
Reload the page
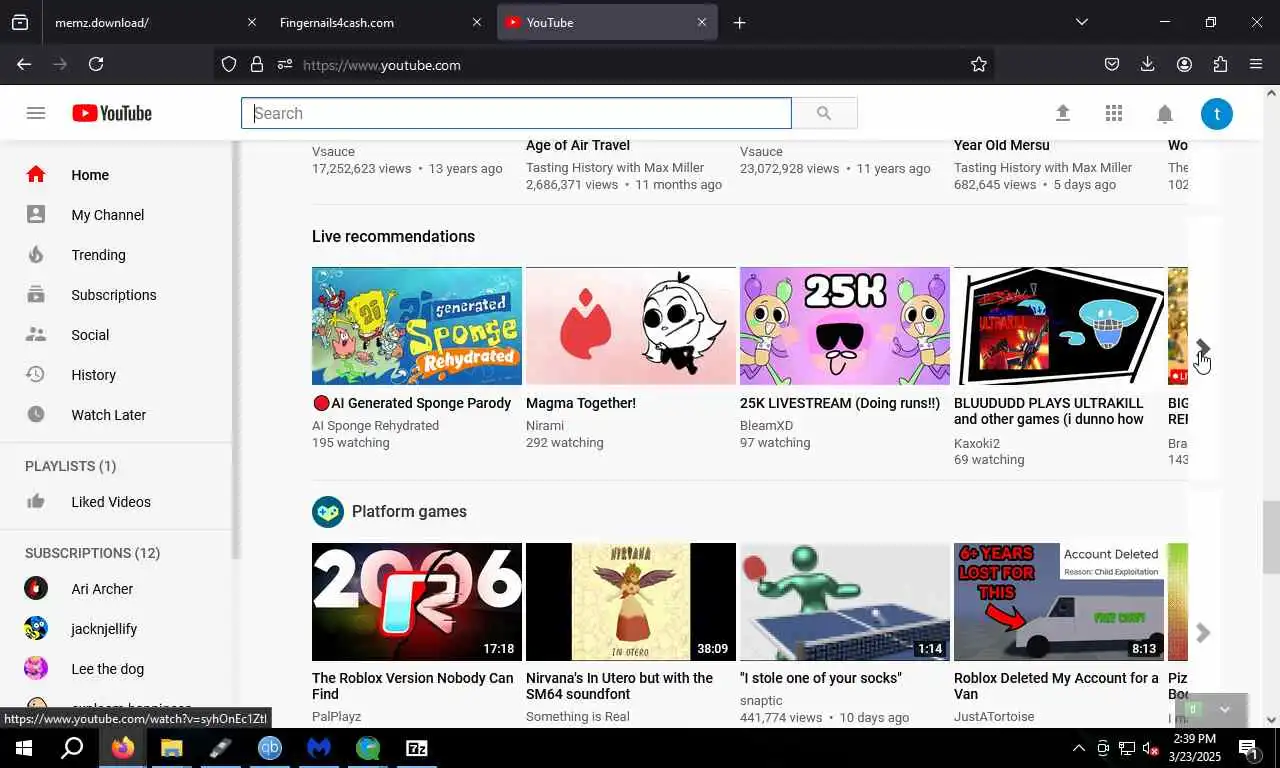pos(96,64)
